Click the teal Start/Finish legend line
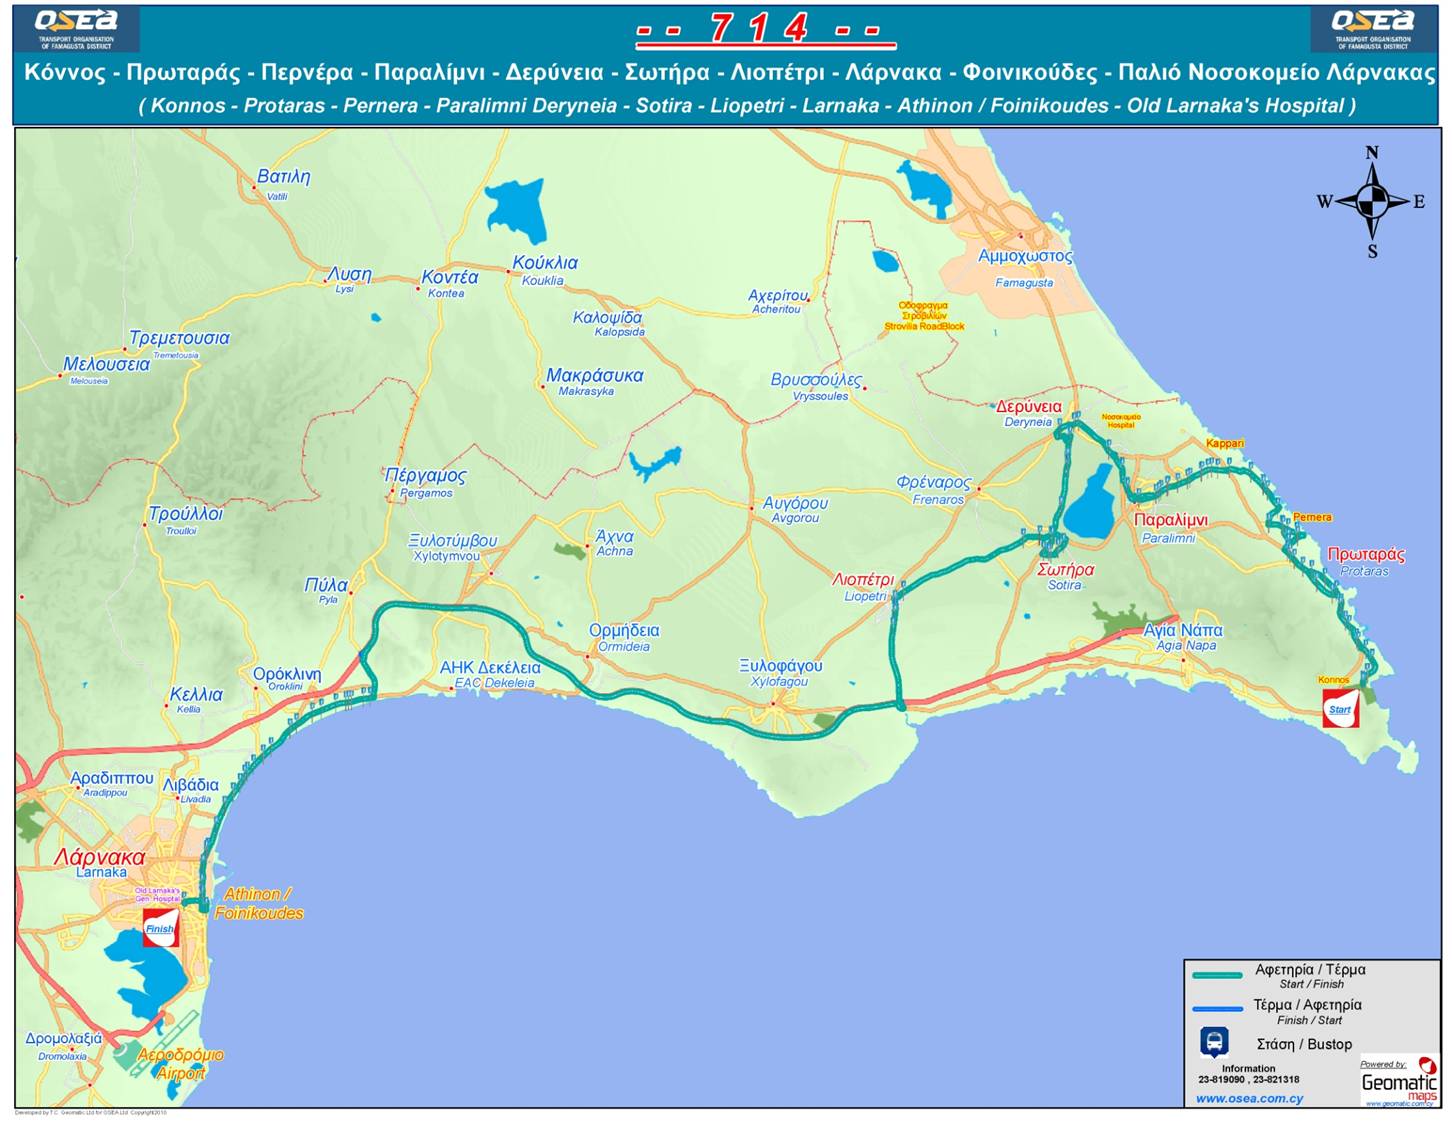 pyautogui.click(x=1217, y=974)
